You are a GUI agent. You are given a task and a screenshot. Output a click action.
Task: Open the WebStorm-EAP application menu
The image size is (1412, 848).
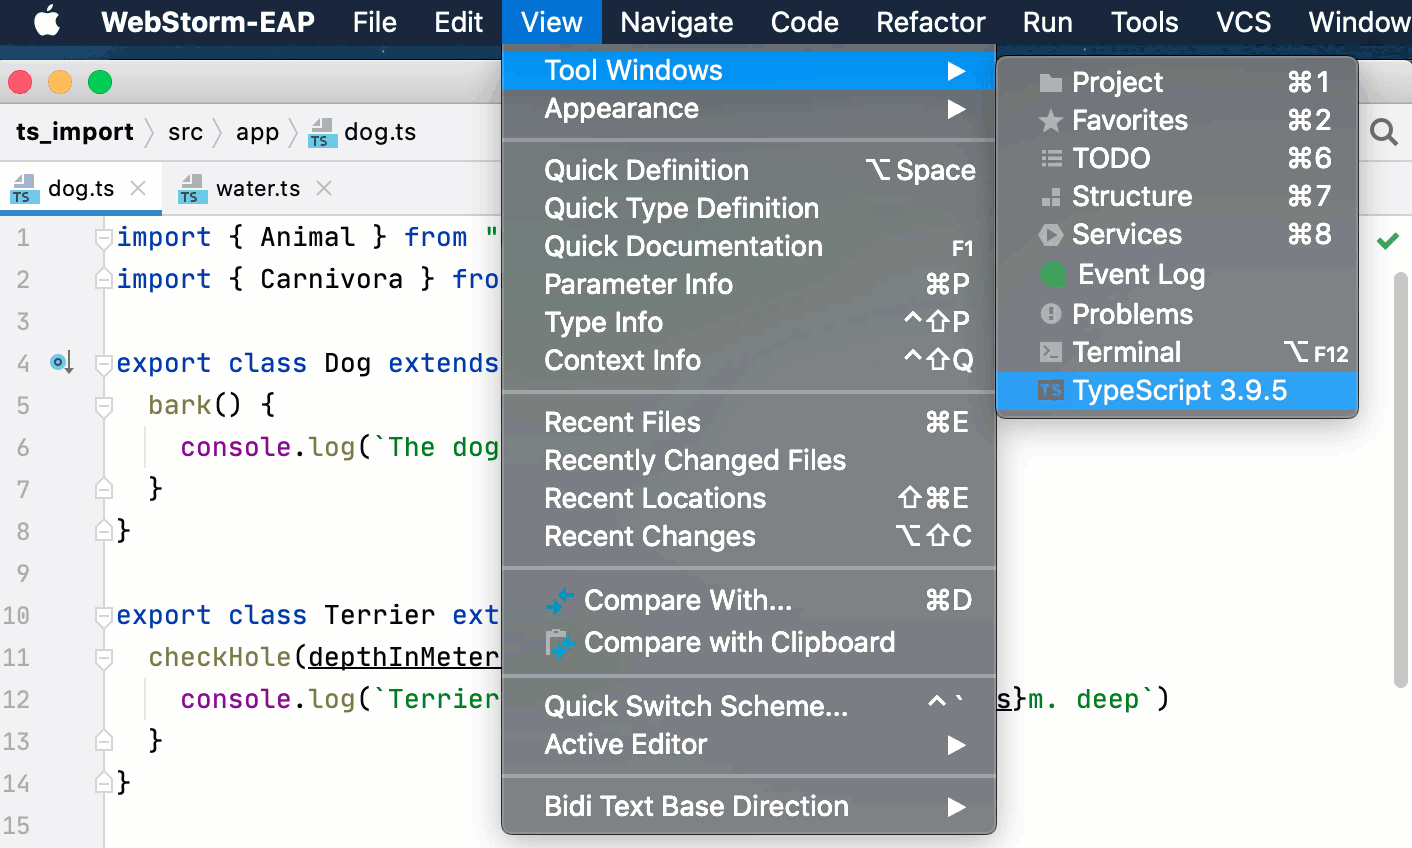[x=208, y=22]
